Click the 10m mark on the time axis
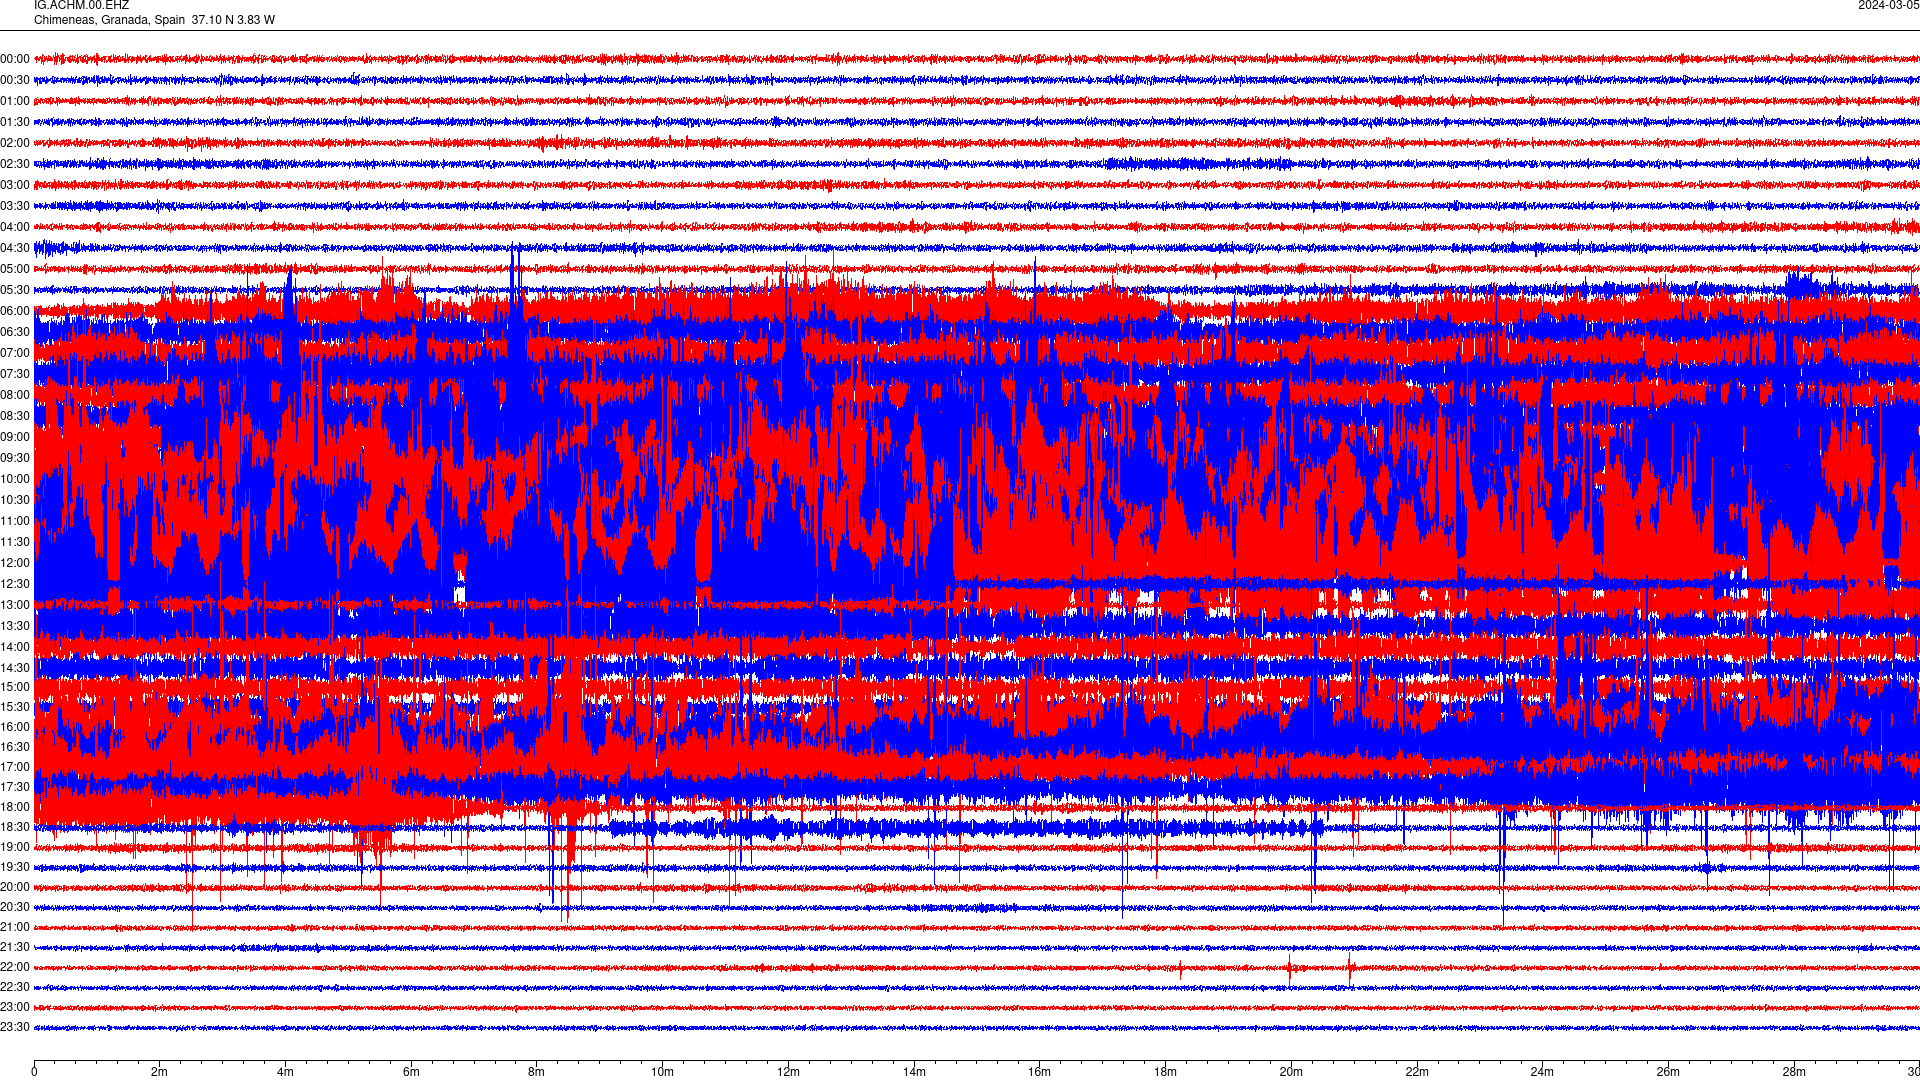This screenshot has width=1920, height=1080. point(662,1072)
